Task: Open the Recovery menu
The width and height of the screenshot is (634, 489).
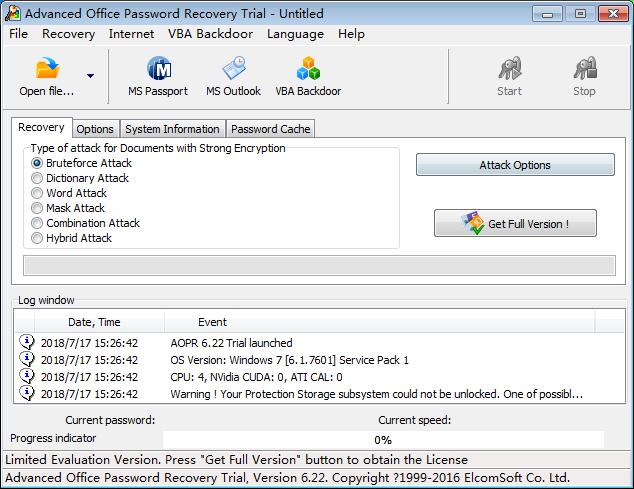Action: [68, 34]
